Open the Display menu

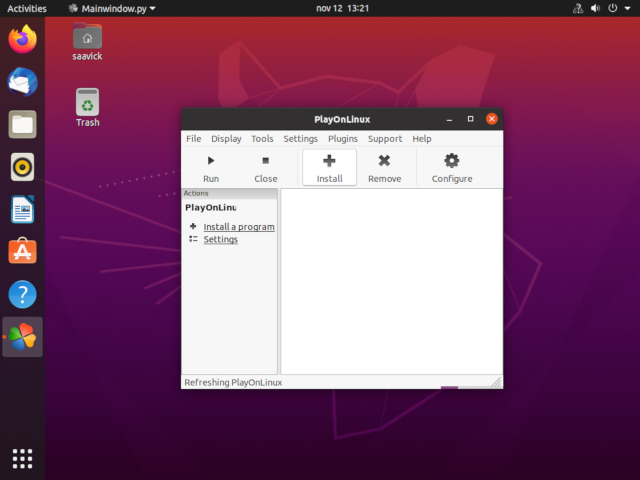point(226,139)
